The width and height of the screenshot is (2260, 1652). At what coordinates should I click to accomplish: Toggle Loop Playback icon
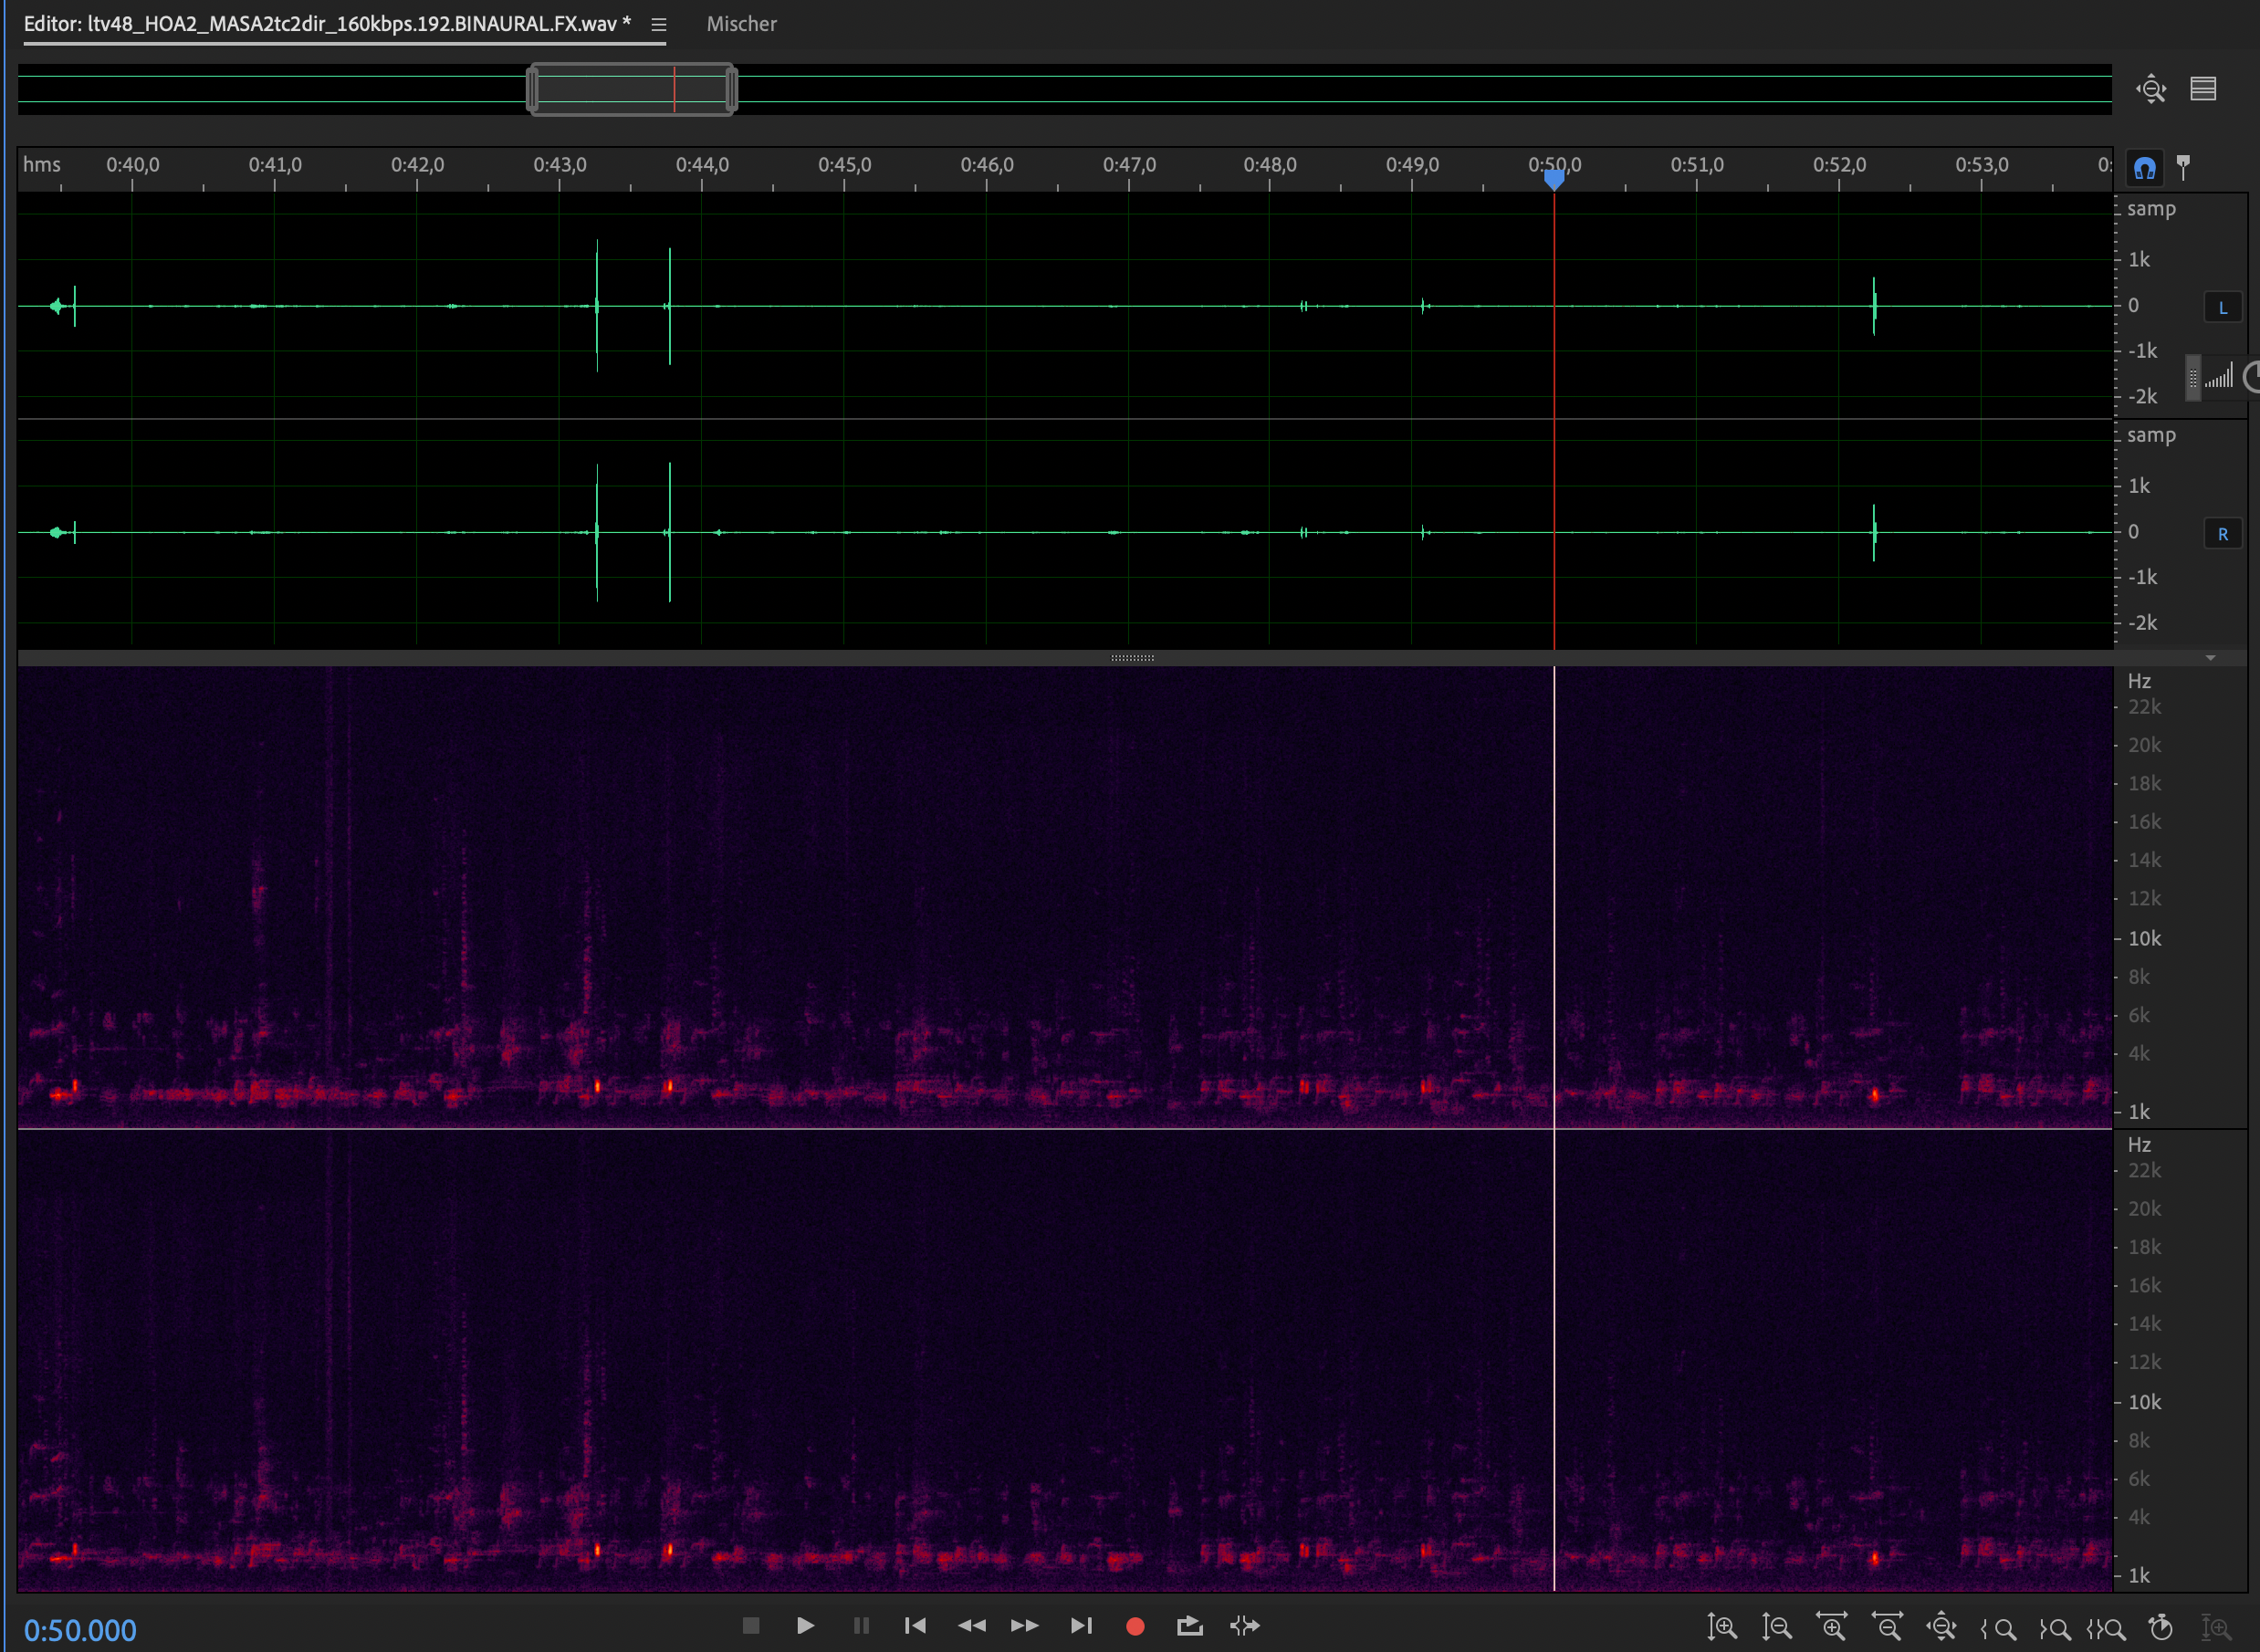(1189, 1626)
